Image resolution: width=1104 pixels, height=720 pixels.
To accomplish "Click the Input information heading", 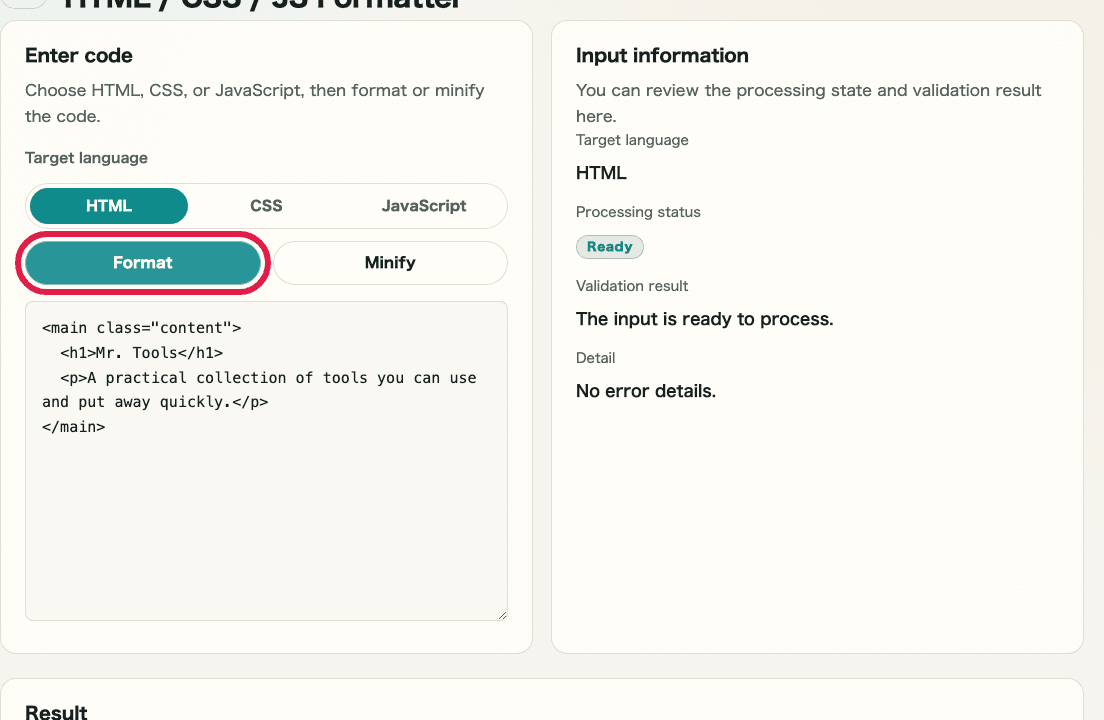I will click(x=662, y=55).
